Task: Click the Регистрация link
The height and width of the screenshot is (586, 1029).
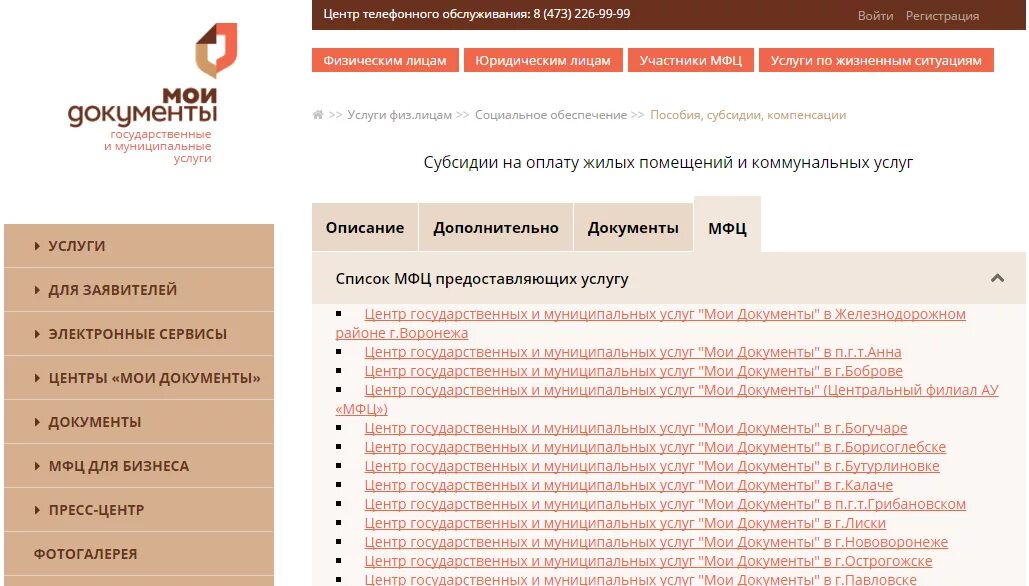Action: tap(942, 16)
